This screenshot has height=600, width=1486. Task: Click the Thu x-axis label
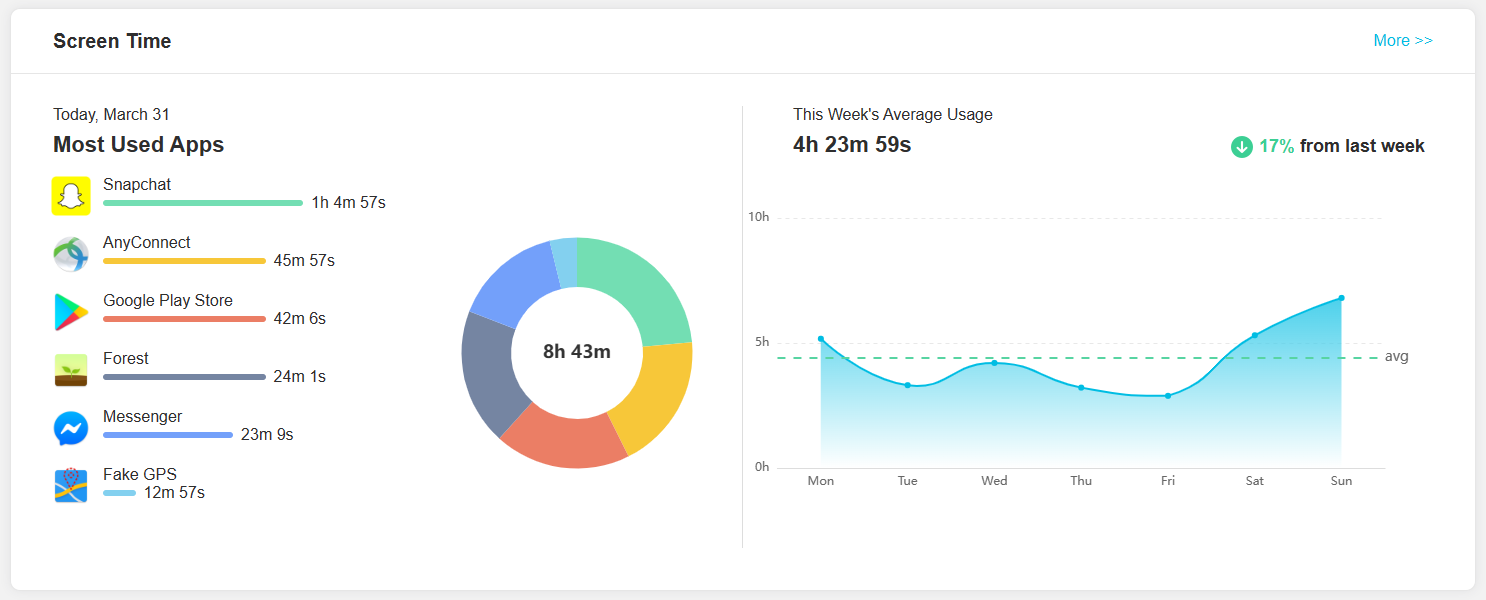(x=1081, y=481)
